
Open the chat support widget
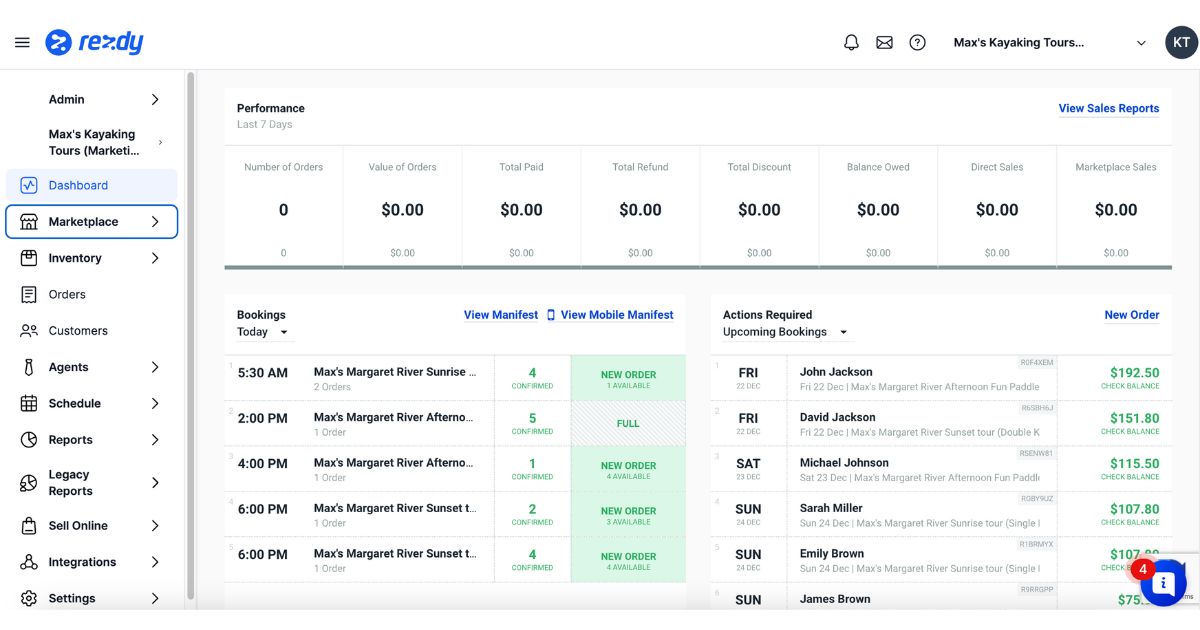point(1163,582)
